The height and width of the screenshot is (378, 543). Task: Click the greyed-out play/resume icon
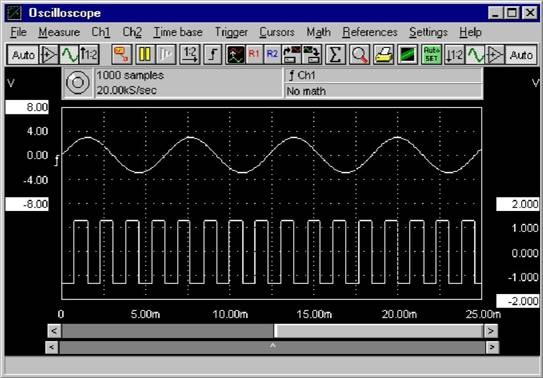click(x=166, y=55)
